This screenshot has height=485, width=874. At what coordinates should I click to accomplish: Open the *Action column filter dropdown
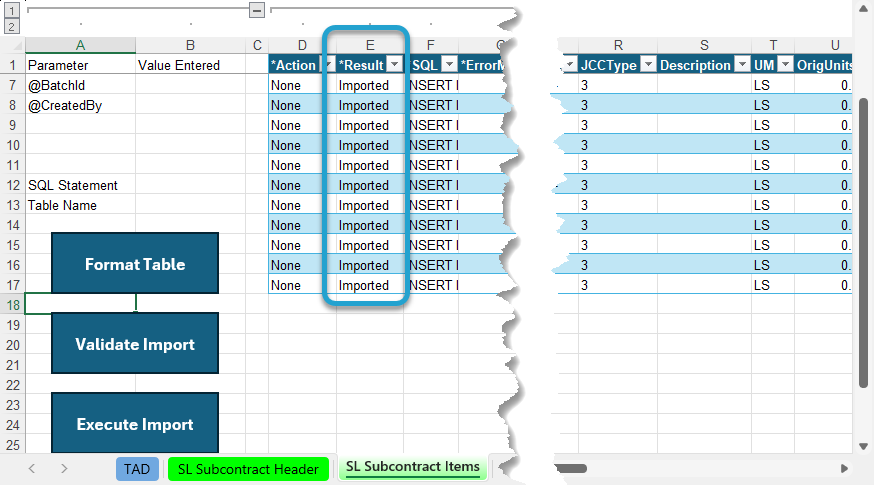point(328,65)
